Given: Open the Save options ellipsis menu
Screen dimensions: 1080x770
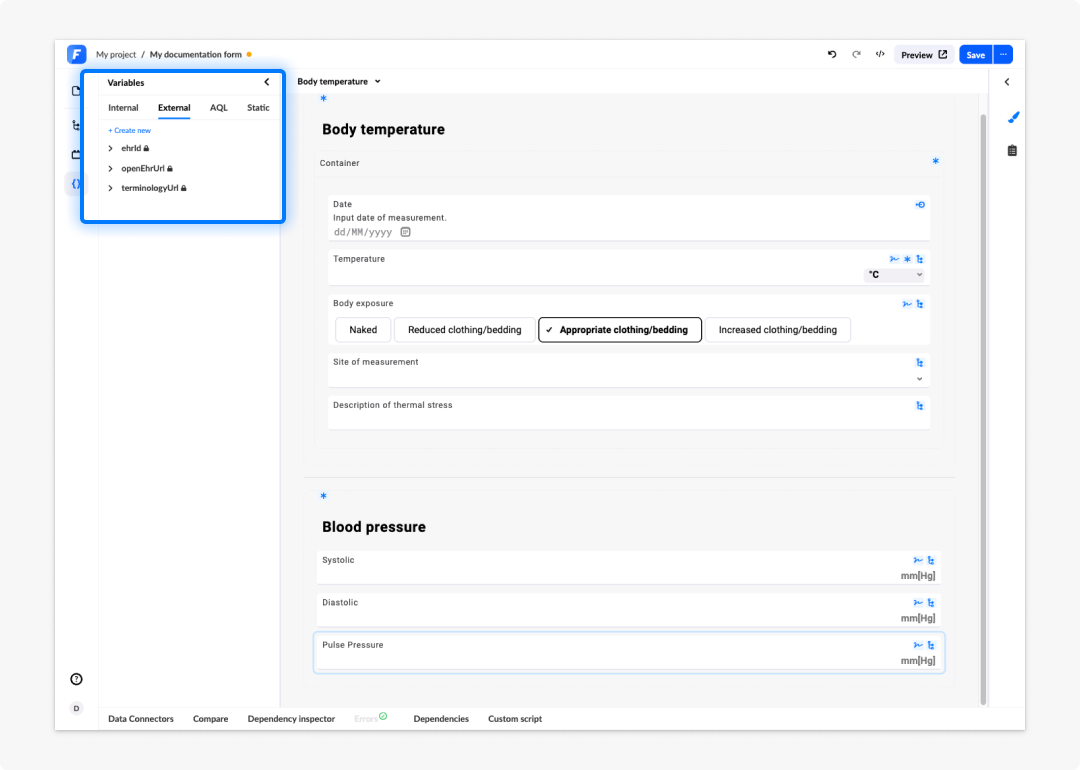Looking at the screenshot, I should click(x=1004, y=54).
